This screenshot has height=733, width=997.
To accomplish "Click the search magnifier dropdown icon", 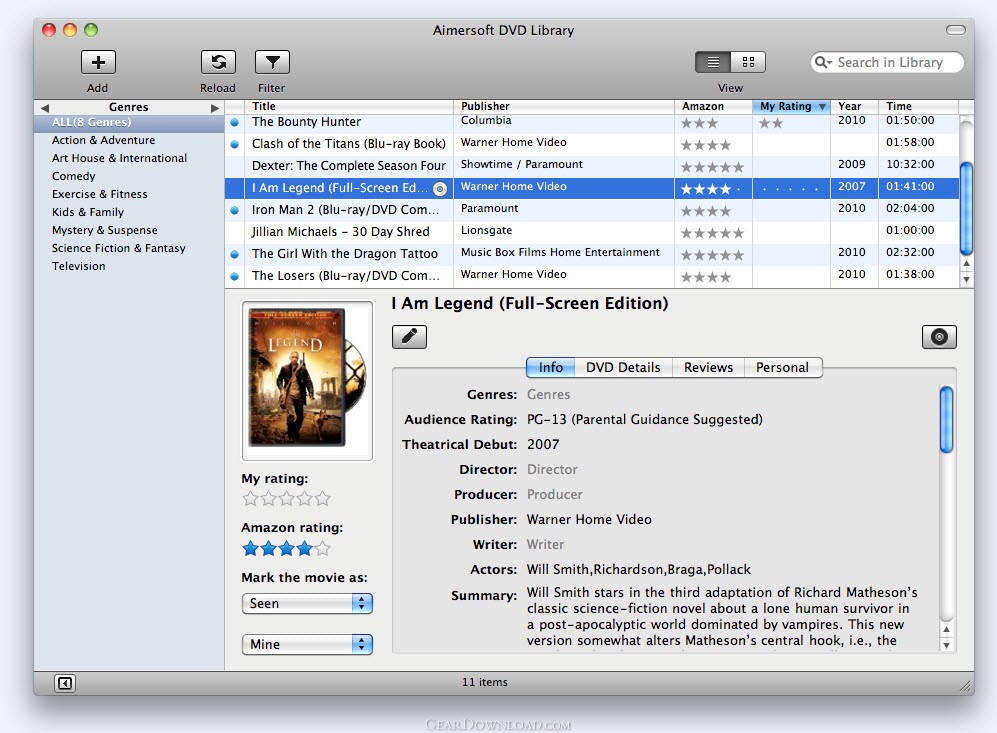I will click(x=823, y=62).
